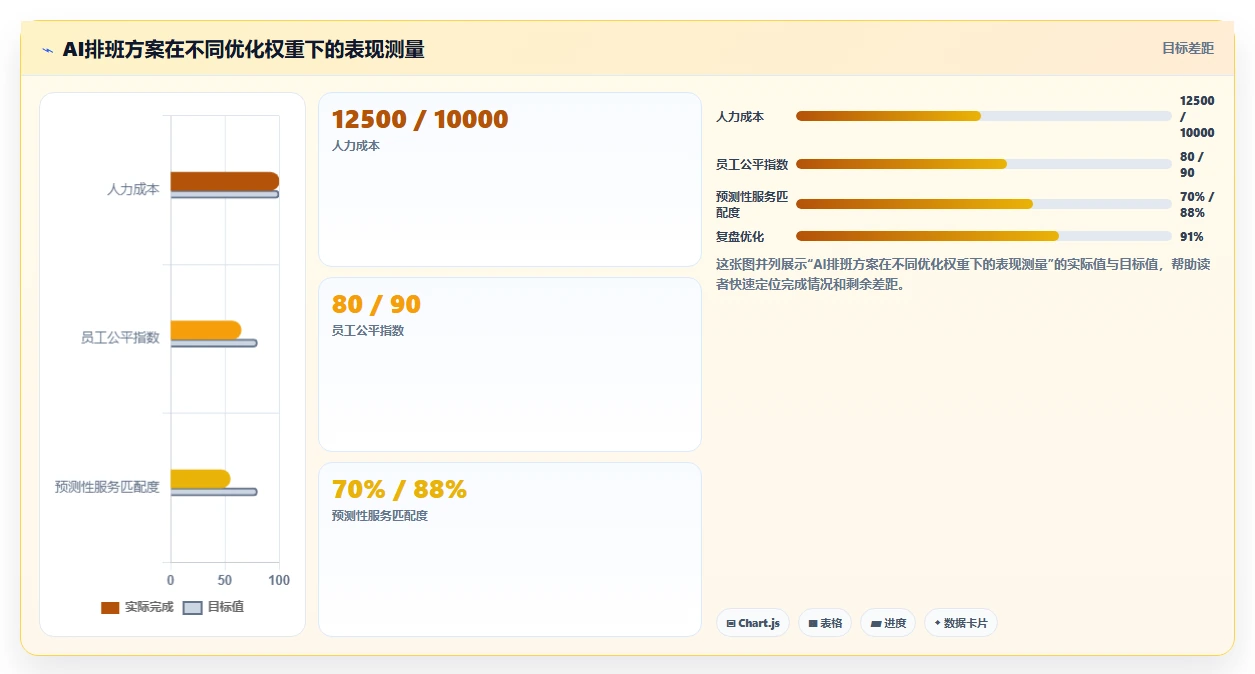Click the dashboard title AI排班方案在不同优化权重下的表现测量
Screen dimensions: 1255x674
[x=243, y=49]
